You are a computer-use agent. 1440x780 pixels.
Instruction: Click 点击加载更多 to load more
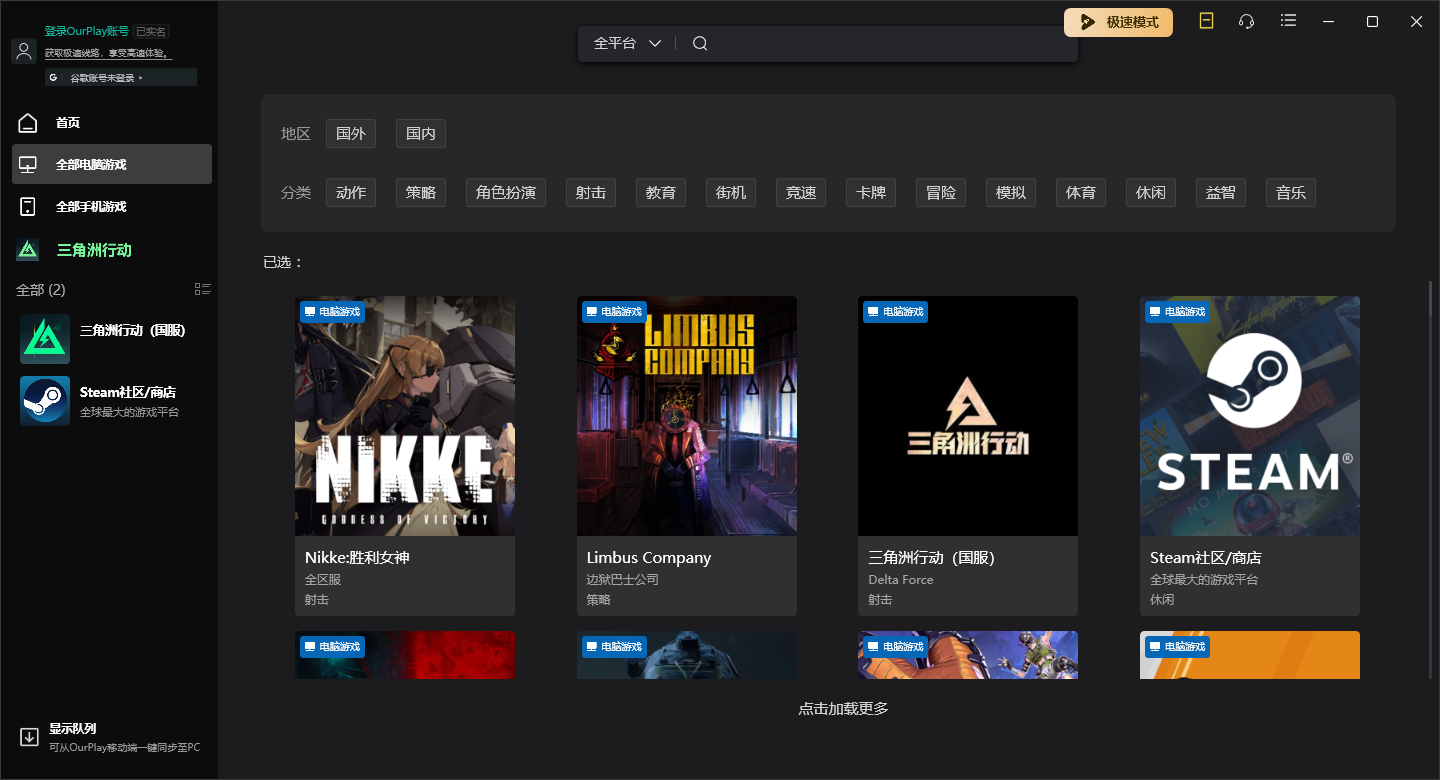[842, 709]
